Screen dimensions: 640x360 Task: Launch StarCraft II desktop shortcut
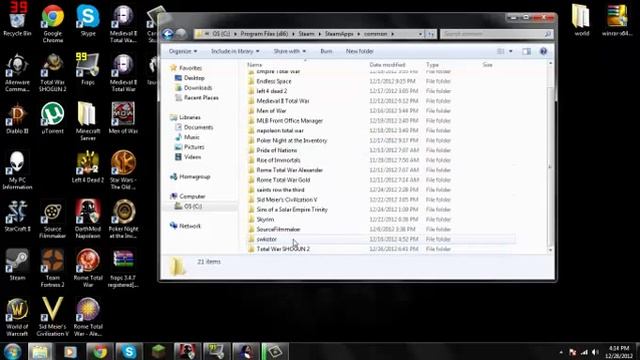click(17, 216)
